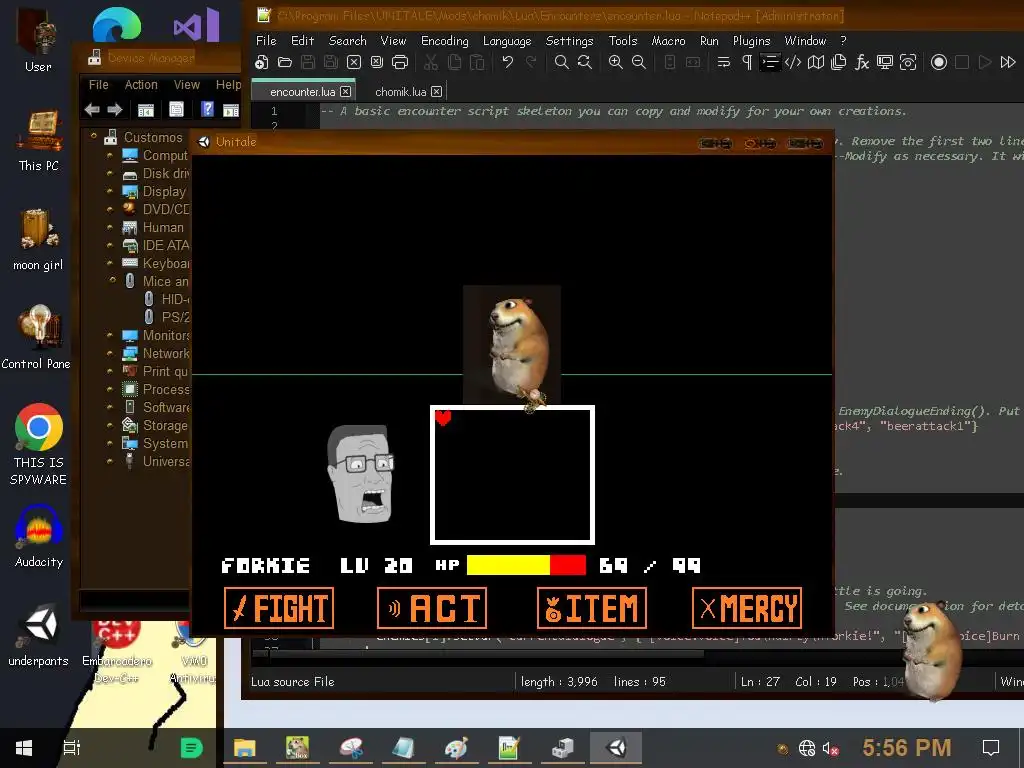Click the New file icon in Notepad++ toolbar

tap(262, 62)
